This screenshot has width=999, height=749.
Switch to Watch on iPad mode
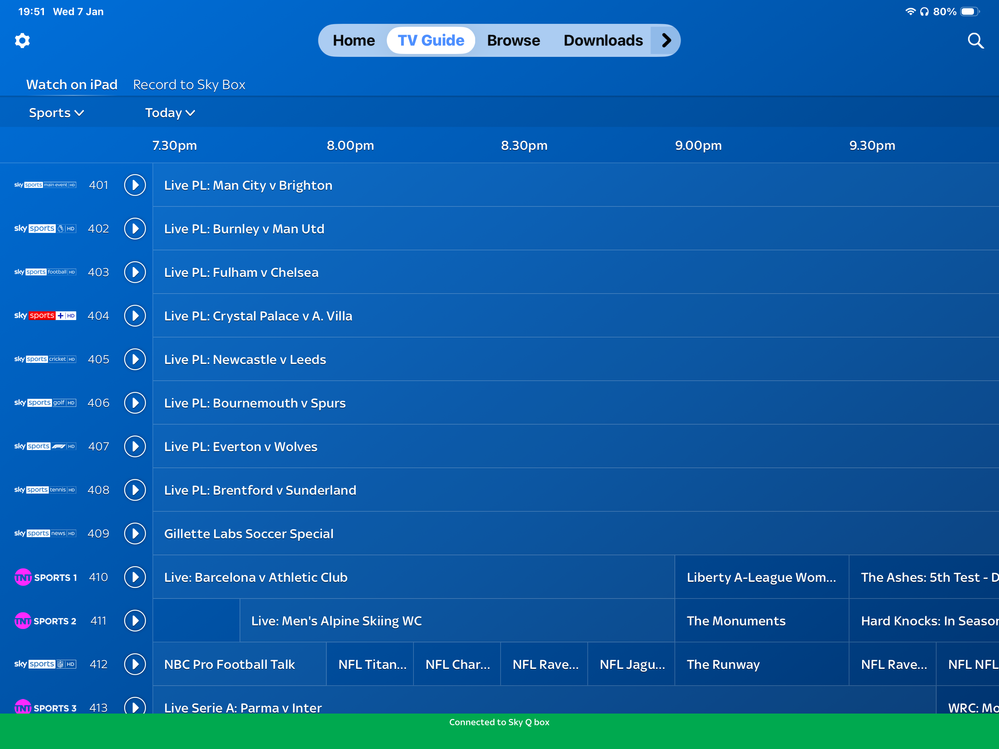(x=72, y=85)
